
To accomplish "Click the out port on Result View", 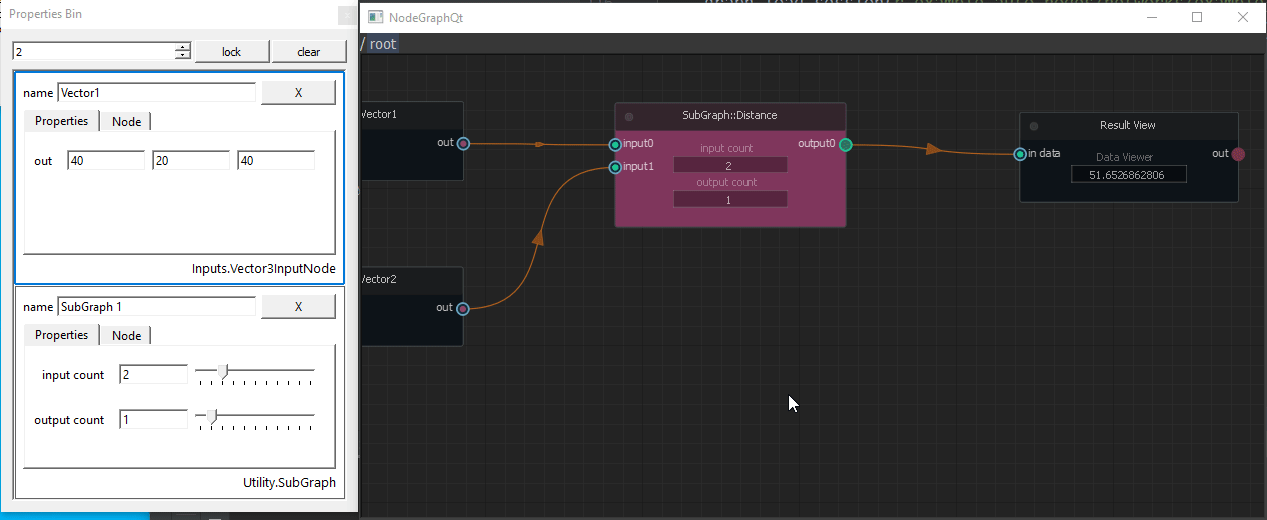I will [x=1239, y=154].
